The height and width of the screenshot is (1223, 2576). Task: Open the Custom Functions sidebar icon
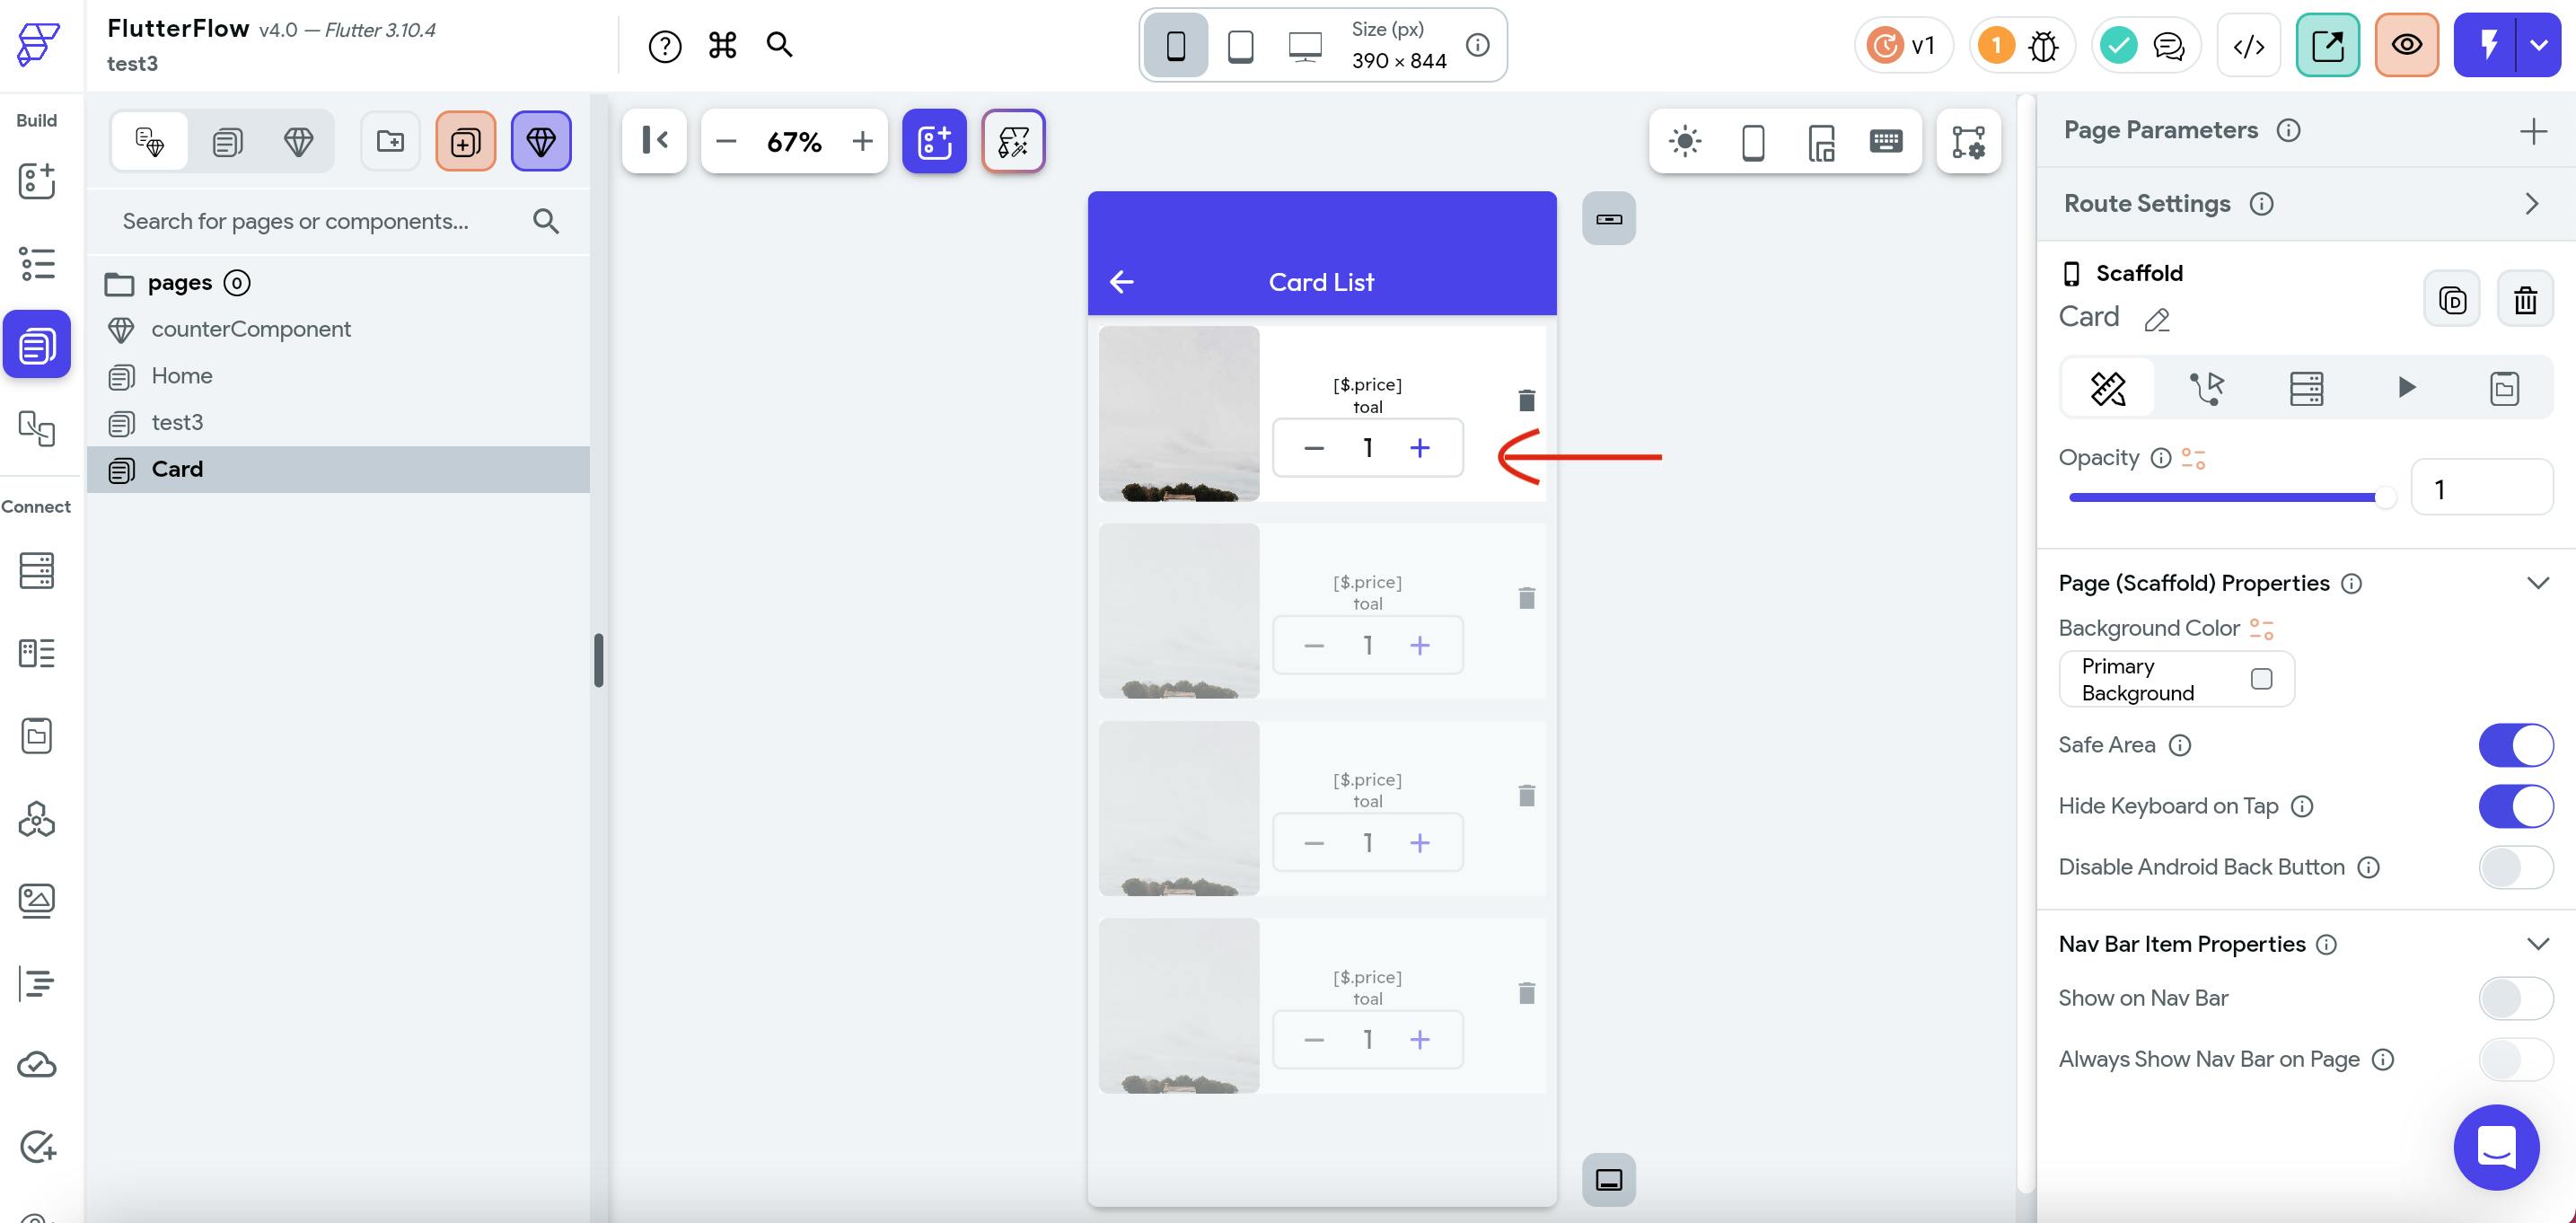[x=37, y=983]
